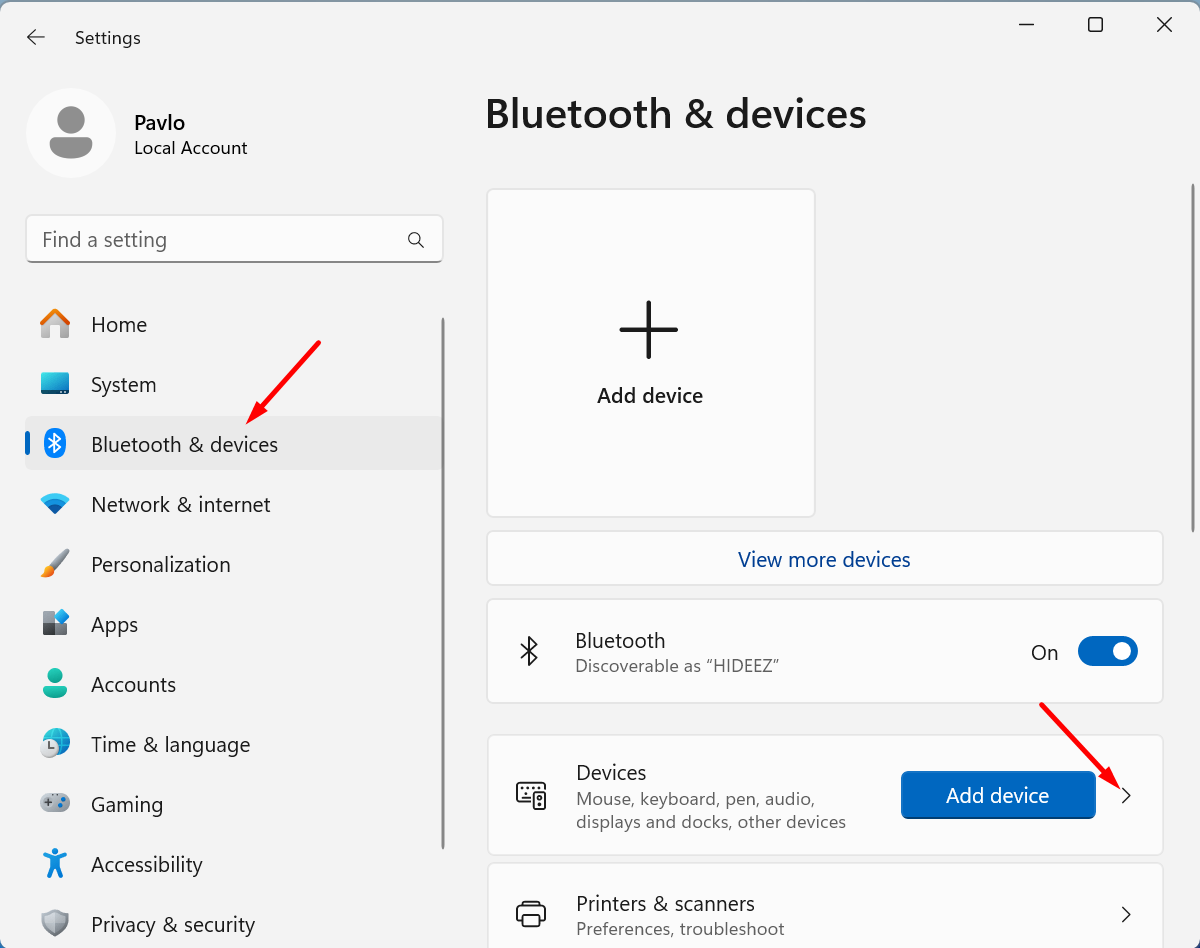
Task: Turn off the Bluetooth toggle switch
Action: coord(1107,652)
